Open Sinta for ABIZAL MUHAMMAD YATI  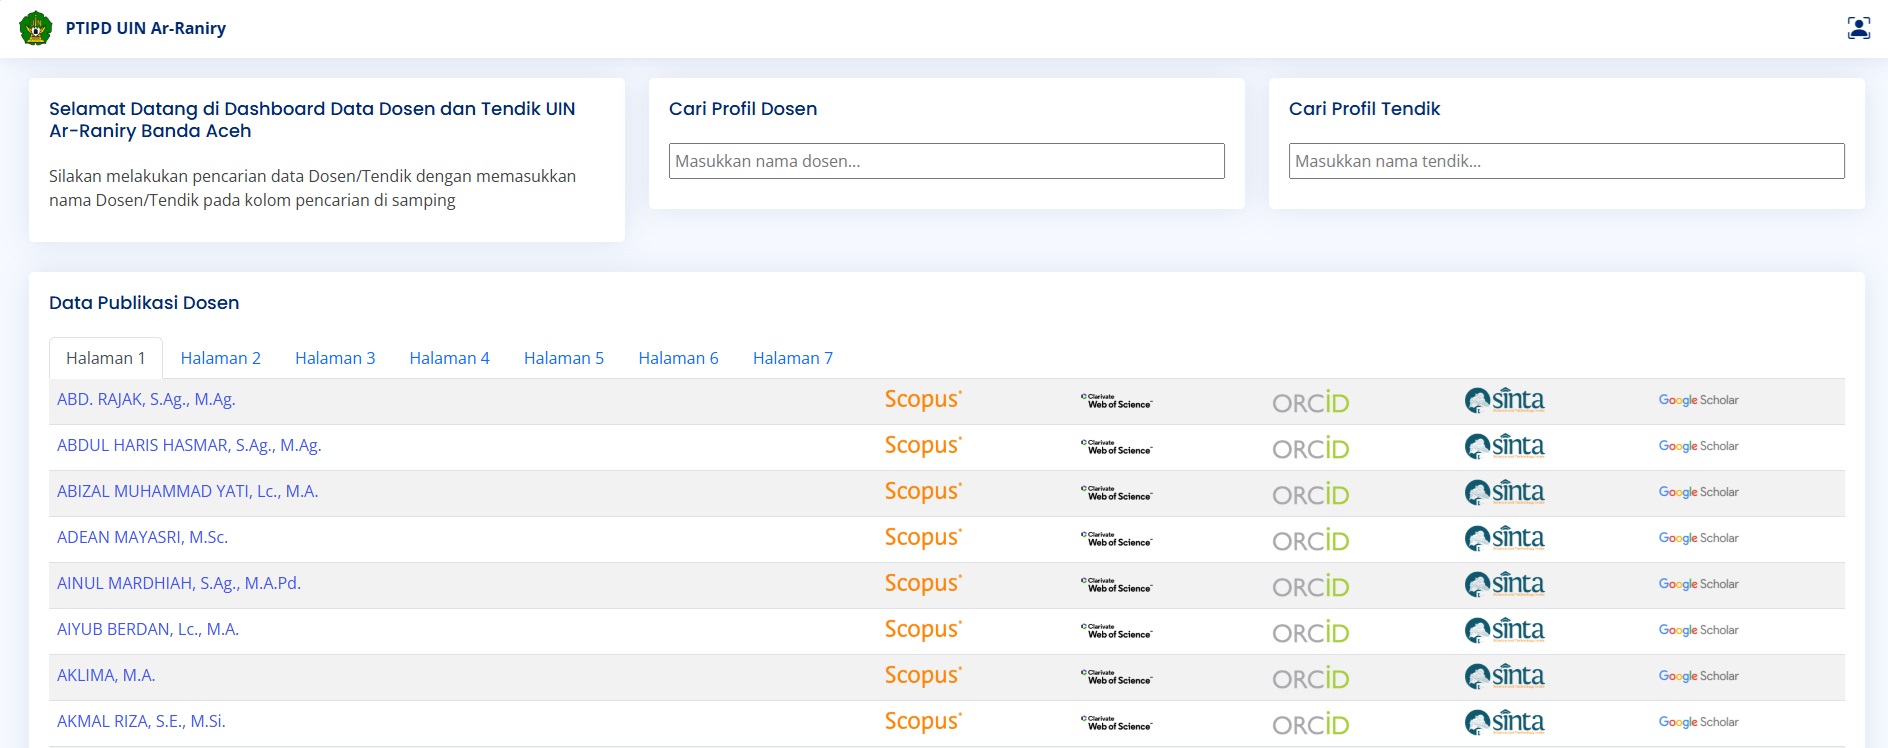(1505, 493)
